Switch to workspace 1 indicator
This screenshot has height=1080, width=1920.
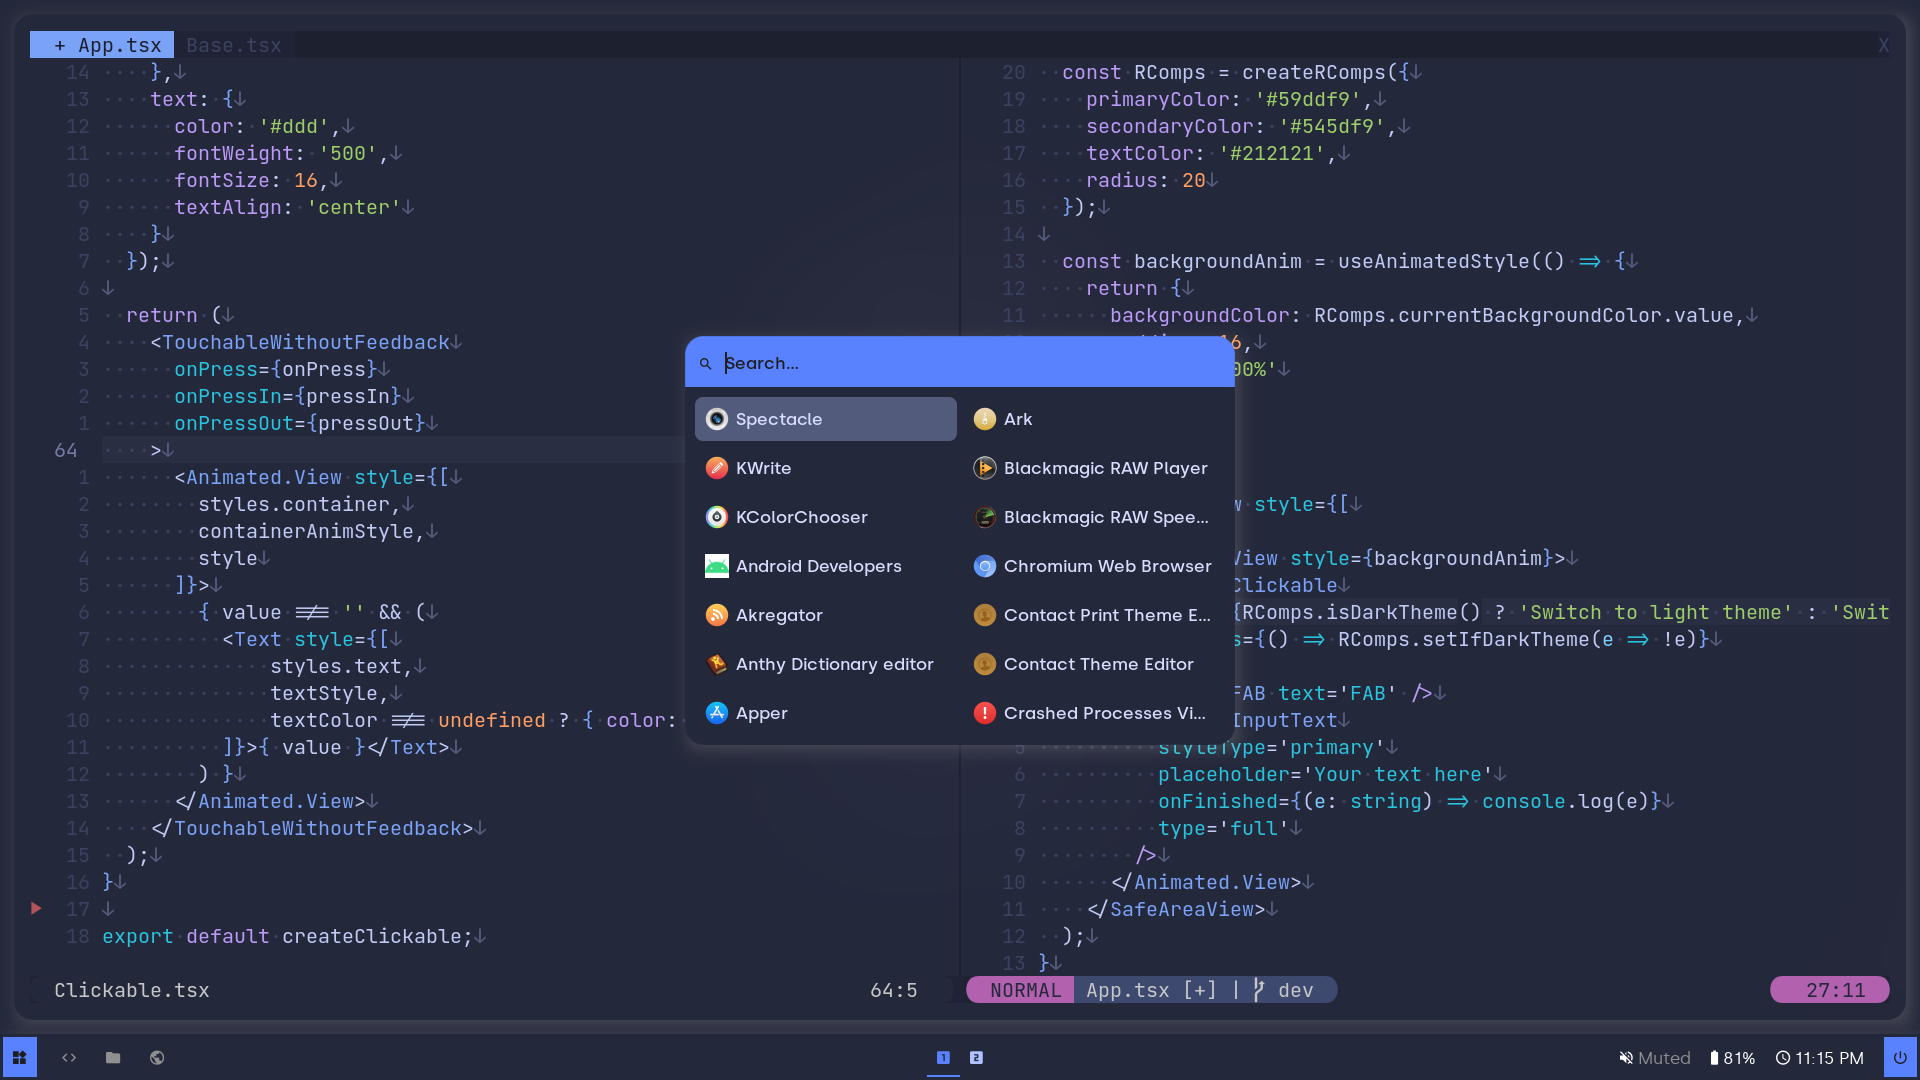click(x=943, y=1057)
